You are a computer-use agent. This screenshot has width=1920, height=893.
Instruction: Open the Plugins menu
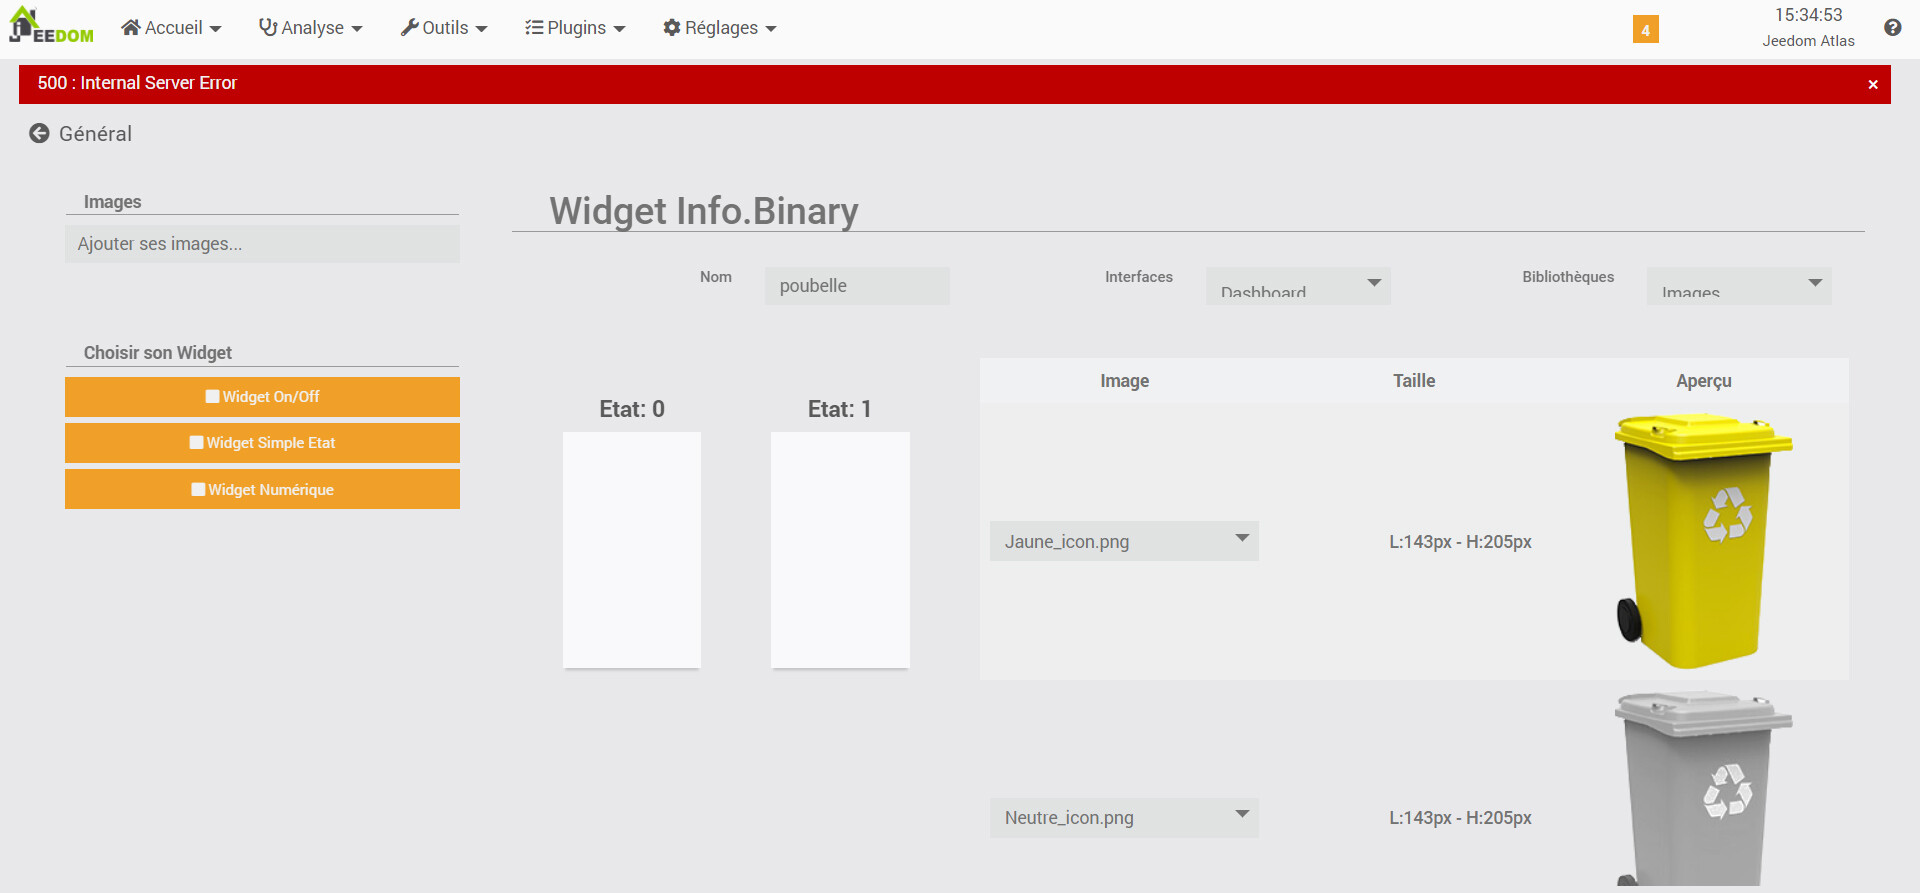click(575, 28)
